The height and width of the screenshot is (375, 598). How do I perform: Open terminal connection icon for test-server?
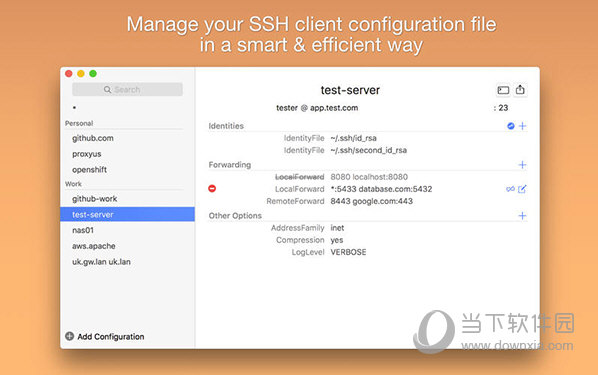coord(503,90)
